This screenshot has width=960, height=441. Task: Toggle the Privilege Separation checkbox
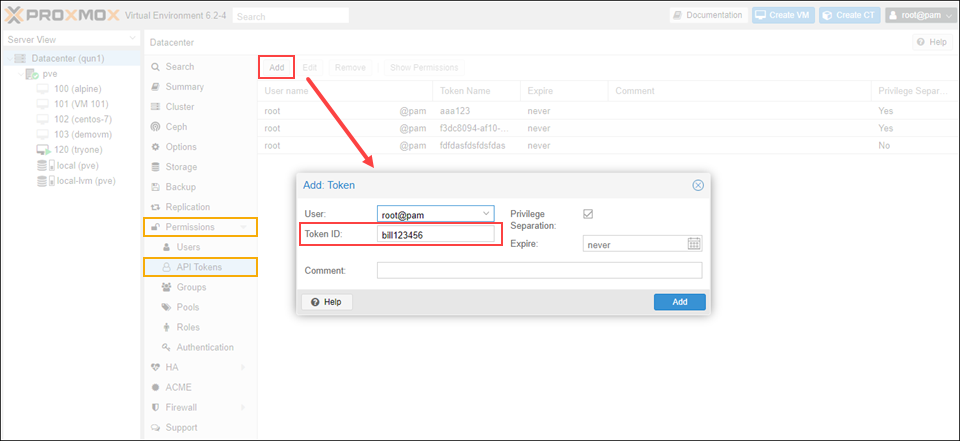[x=588, y=214]
